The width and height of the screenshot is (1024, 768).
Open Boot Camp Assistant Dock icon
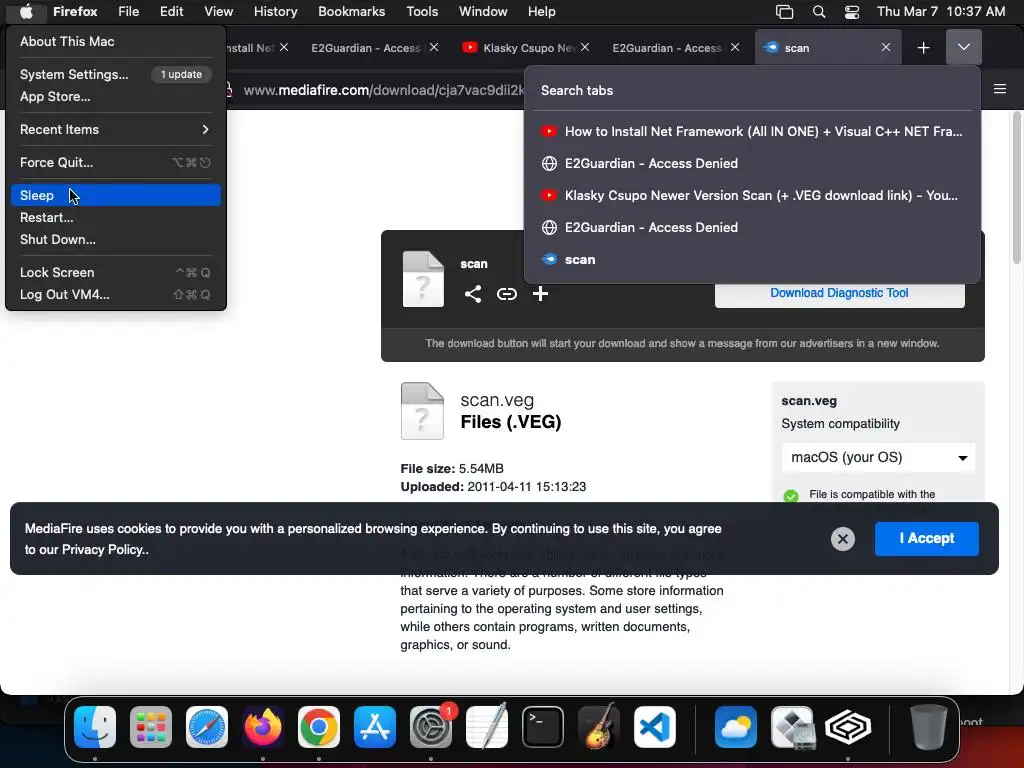coord(792,726)
